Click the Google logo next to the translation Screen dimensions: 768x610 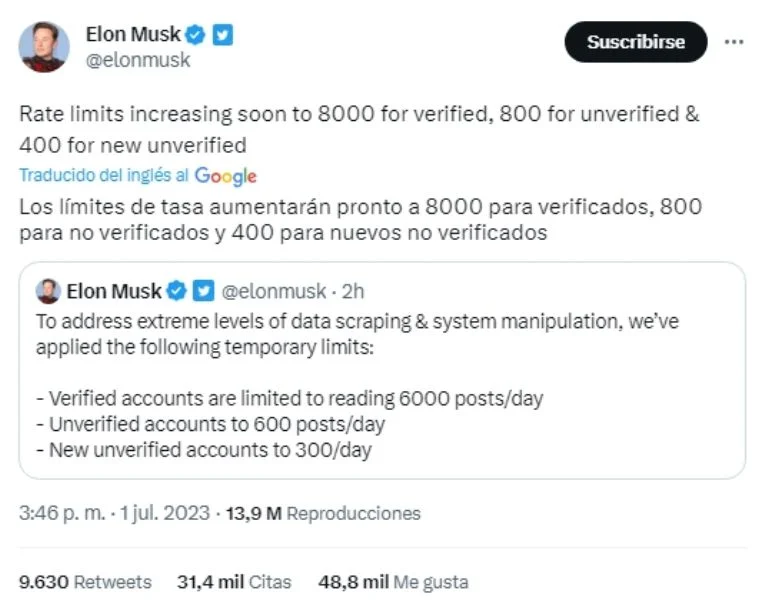pos(226,176)
